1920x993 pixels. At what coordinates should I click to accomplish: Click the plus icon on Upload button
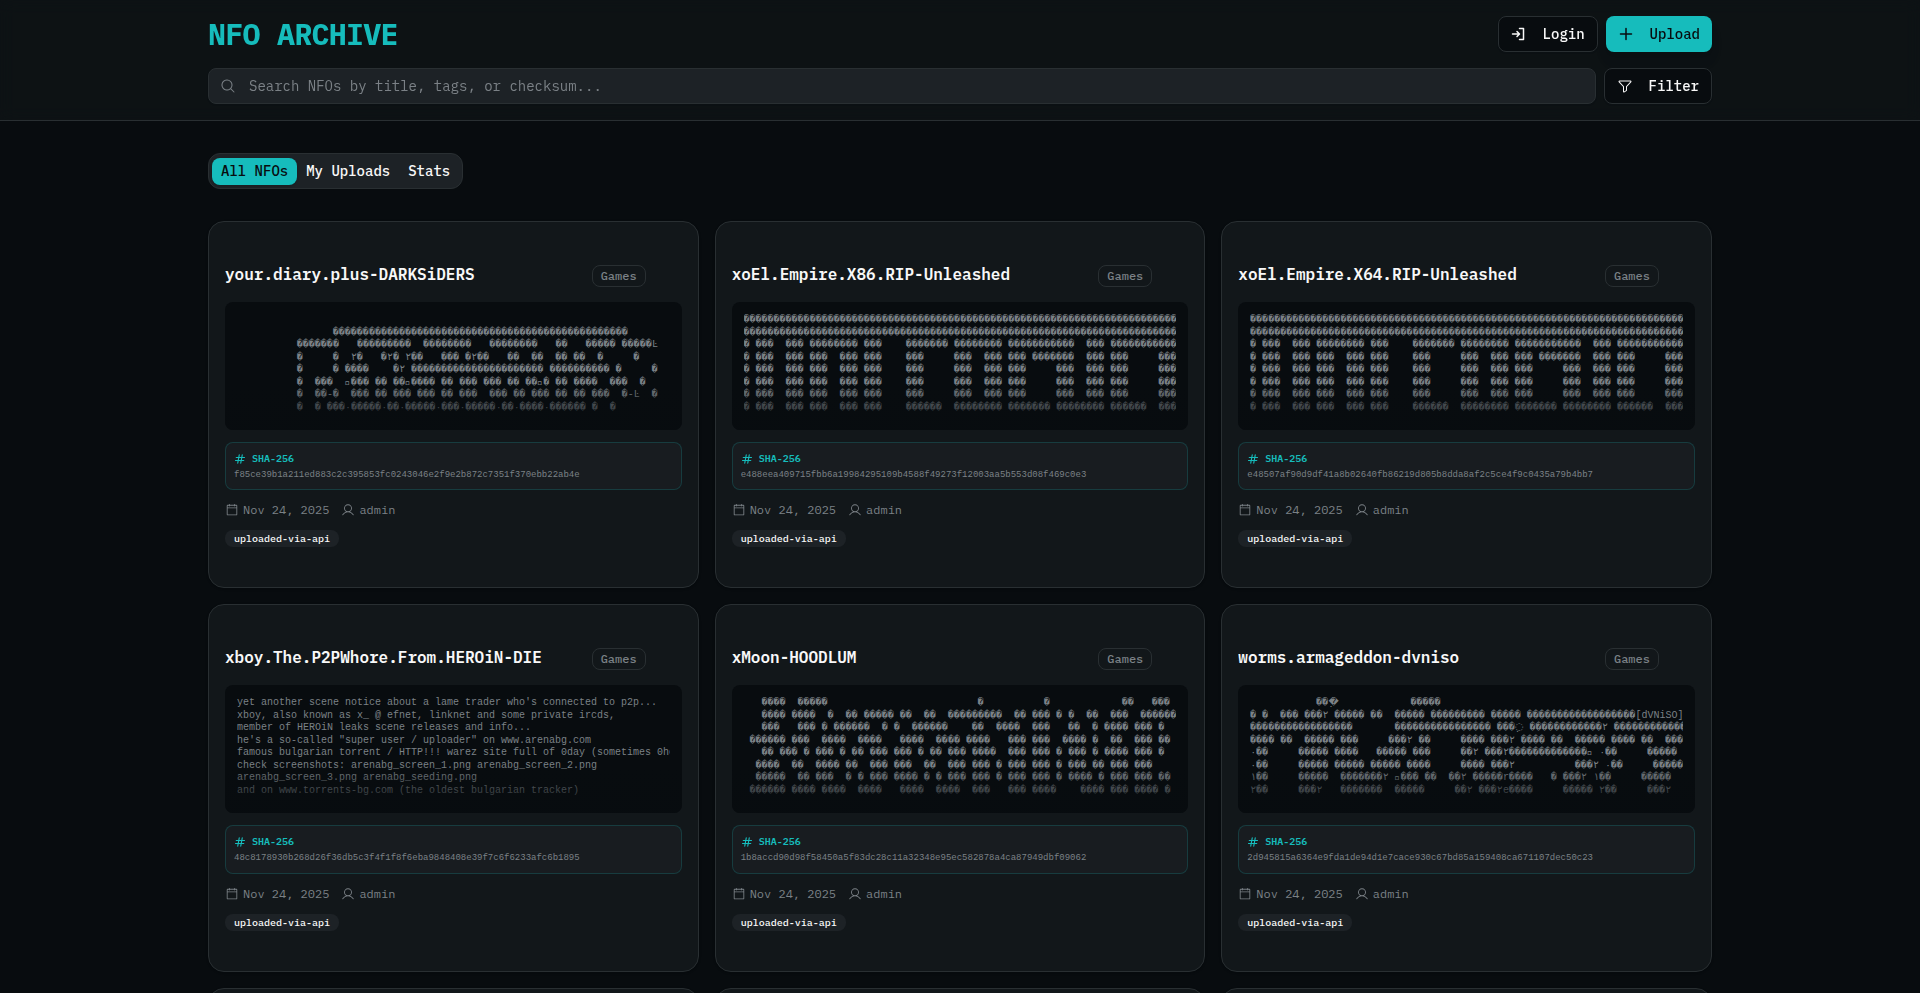pyautogui.click(x=1626, y=34)
